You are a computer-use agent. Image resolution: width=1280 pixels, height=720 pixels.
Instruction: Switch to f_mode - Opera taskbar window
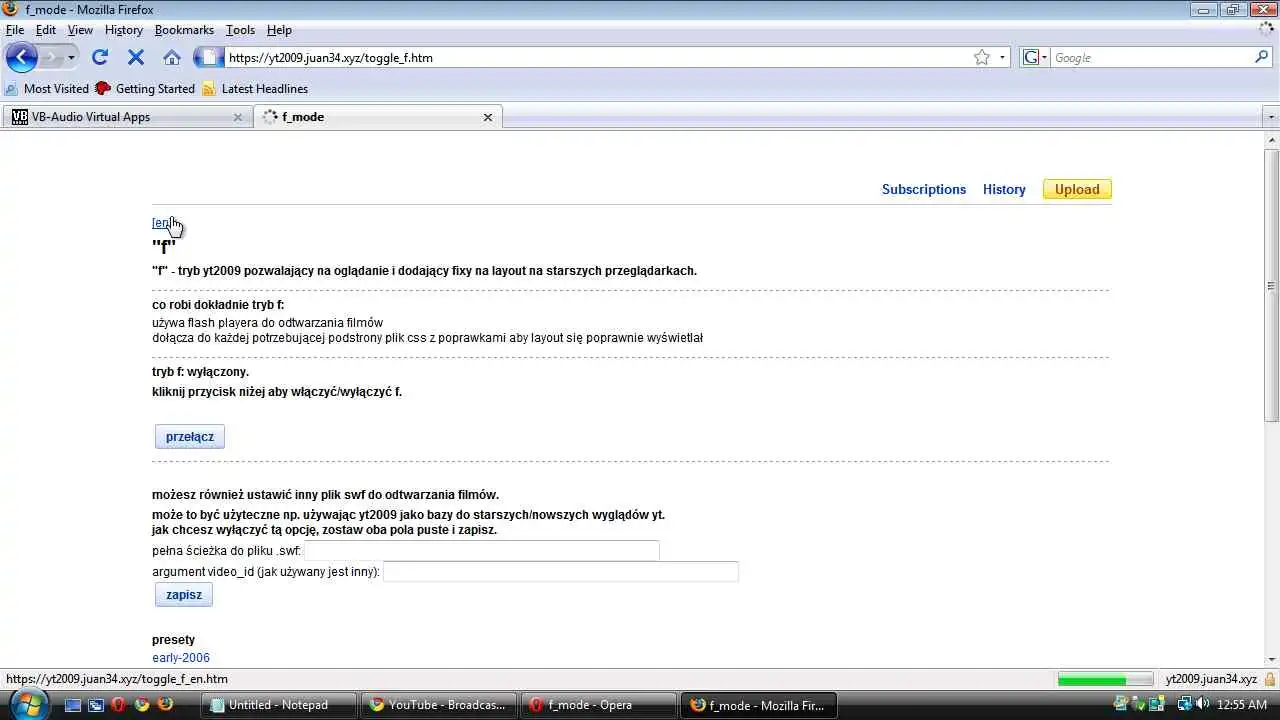[599, 705]
